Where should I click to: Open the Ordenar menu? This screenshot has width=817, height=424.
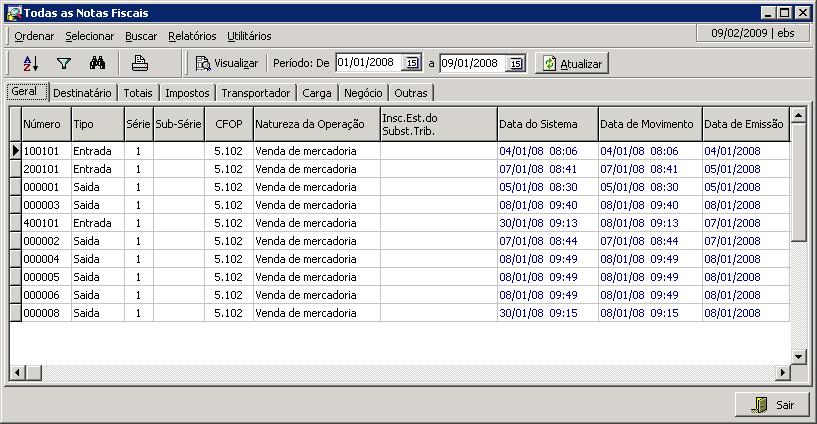click(34, 36)
